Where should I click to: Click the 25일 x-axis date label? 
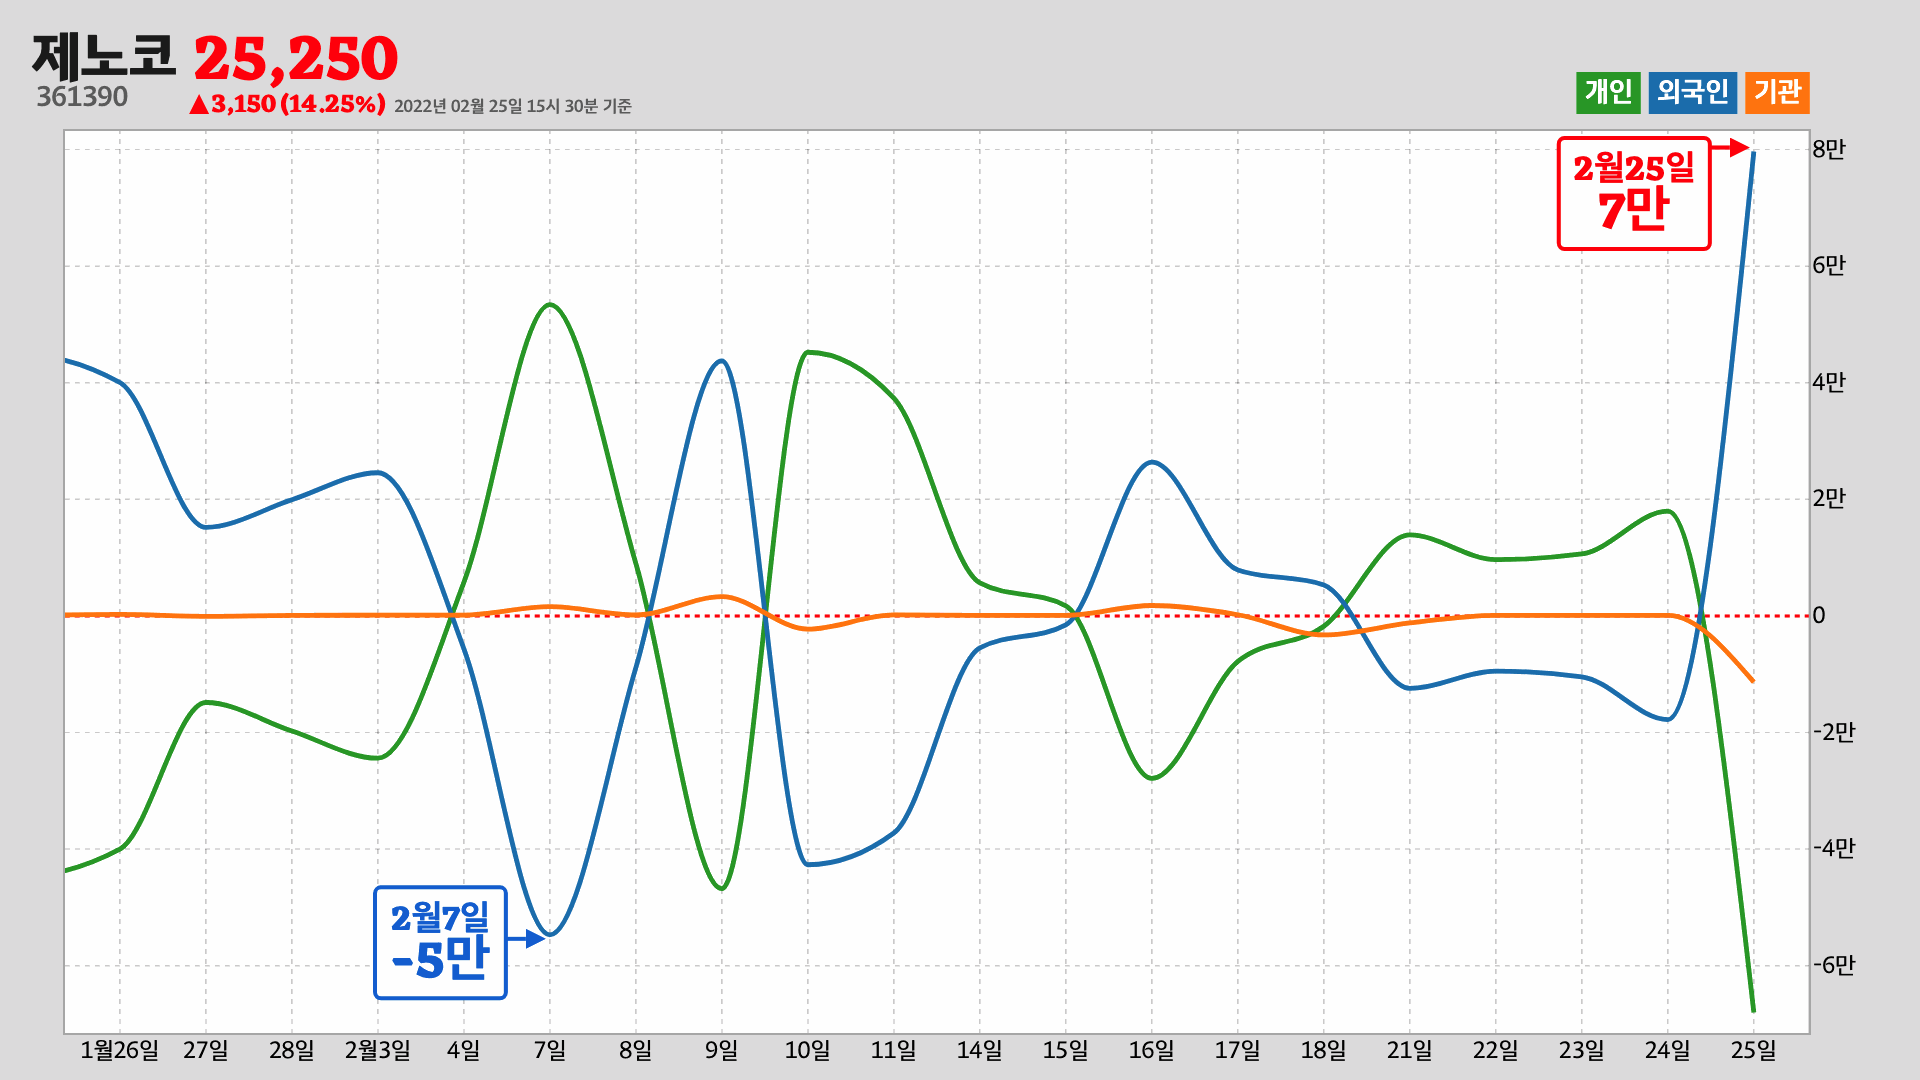(x=1754, y=1050)
